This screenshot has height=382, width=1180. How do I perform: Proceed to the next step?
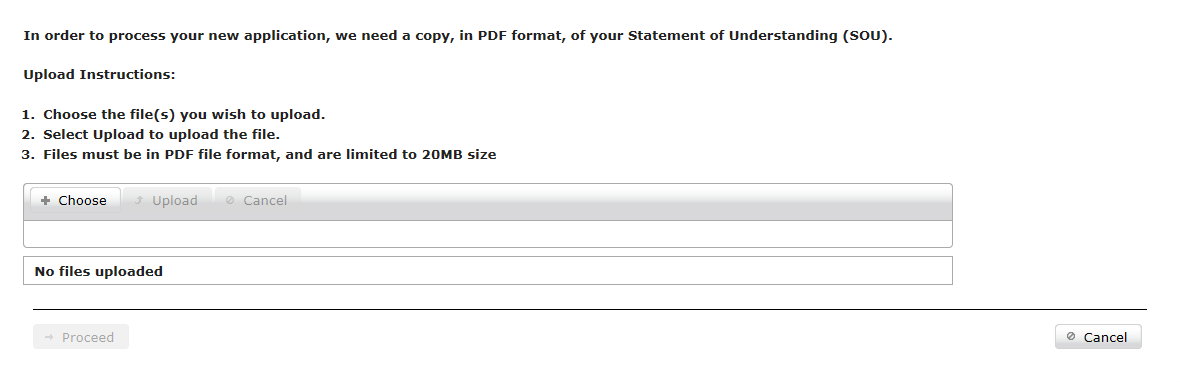(81, 337)
